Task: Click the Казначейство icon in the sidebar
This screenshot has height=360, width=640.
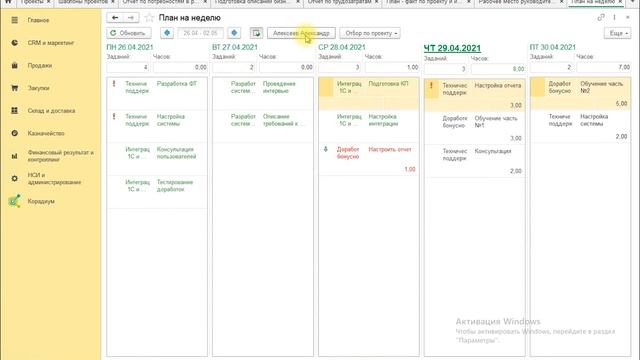Action: coord(15,133)
